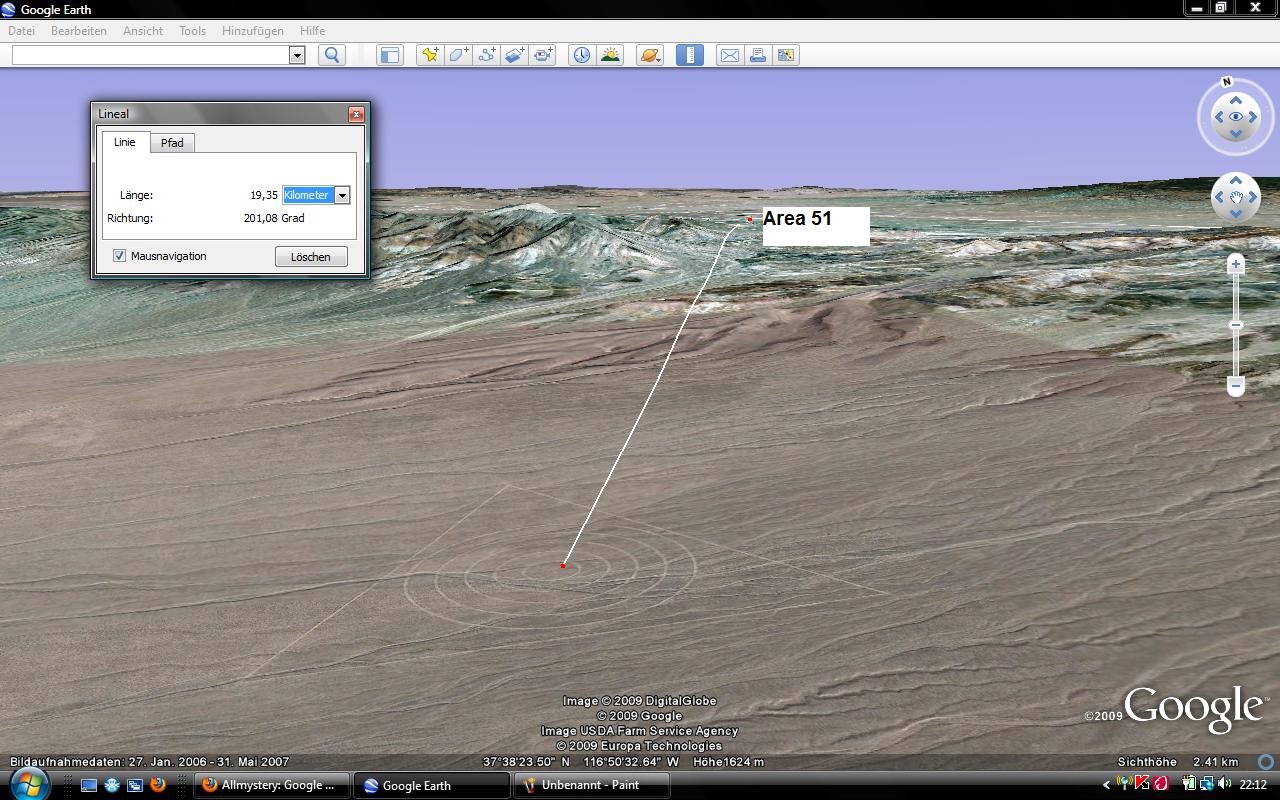Open the Ansicht menu
This screenshot has height=800, width=1280.
(x=143, y=31)
